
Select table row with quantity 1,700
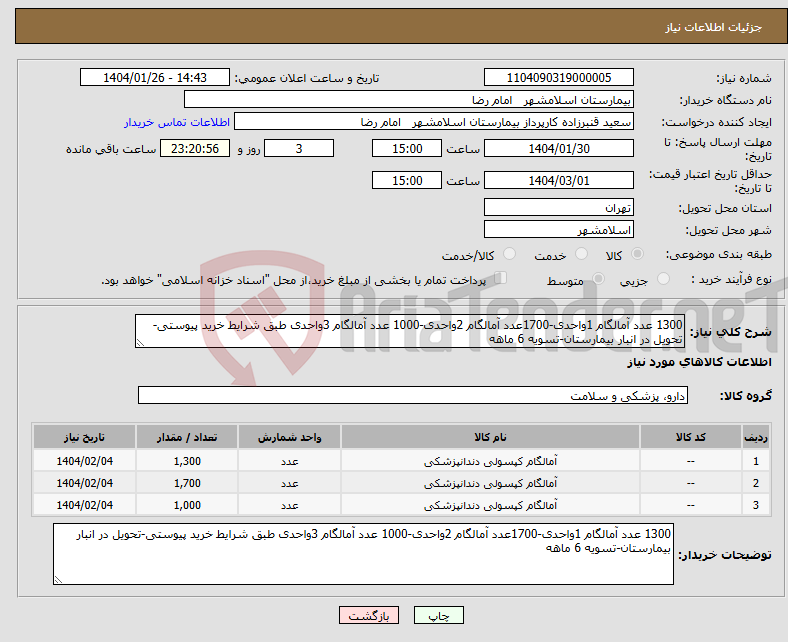[400, 483]
